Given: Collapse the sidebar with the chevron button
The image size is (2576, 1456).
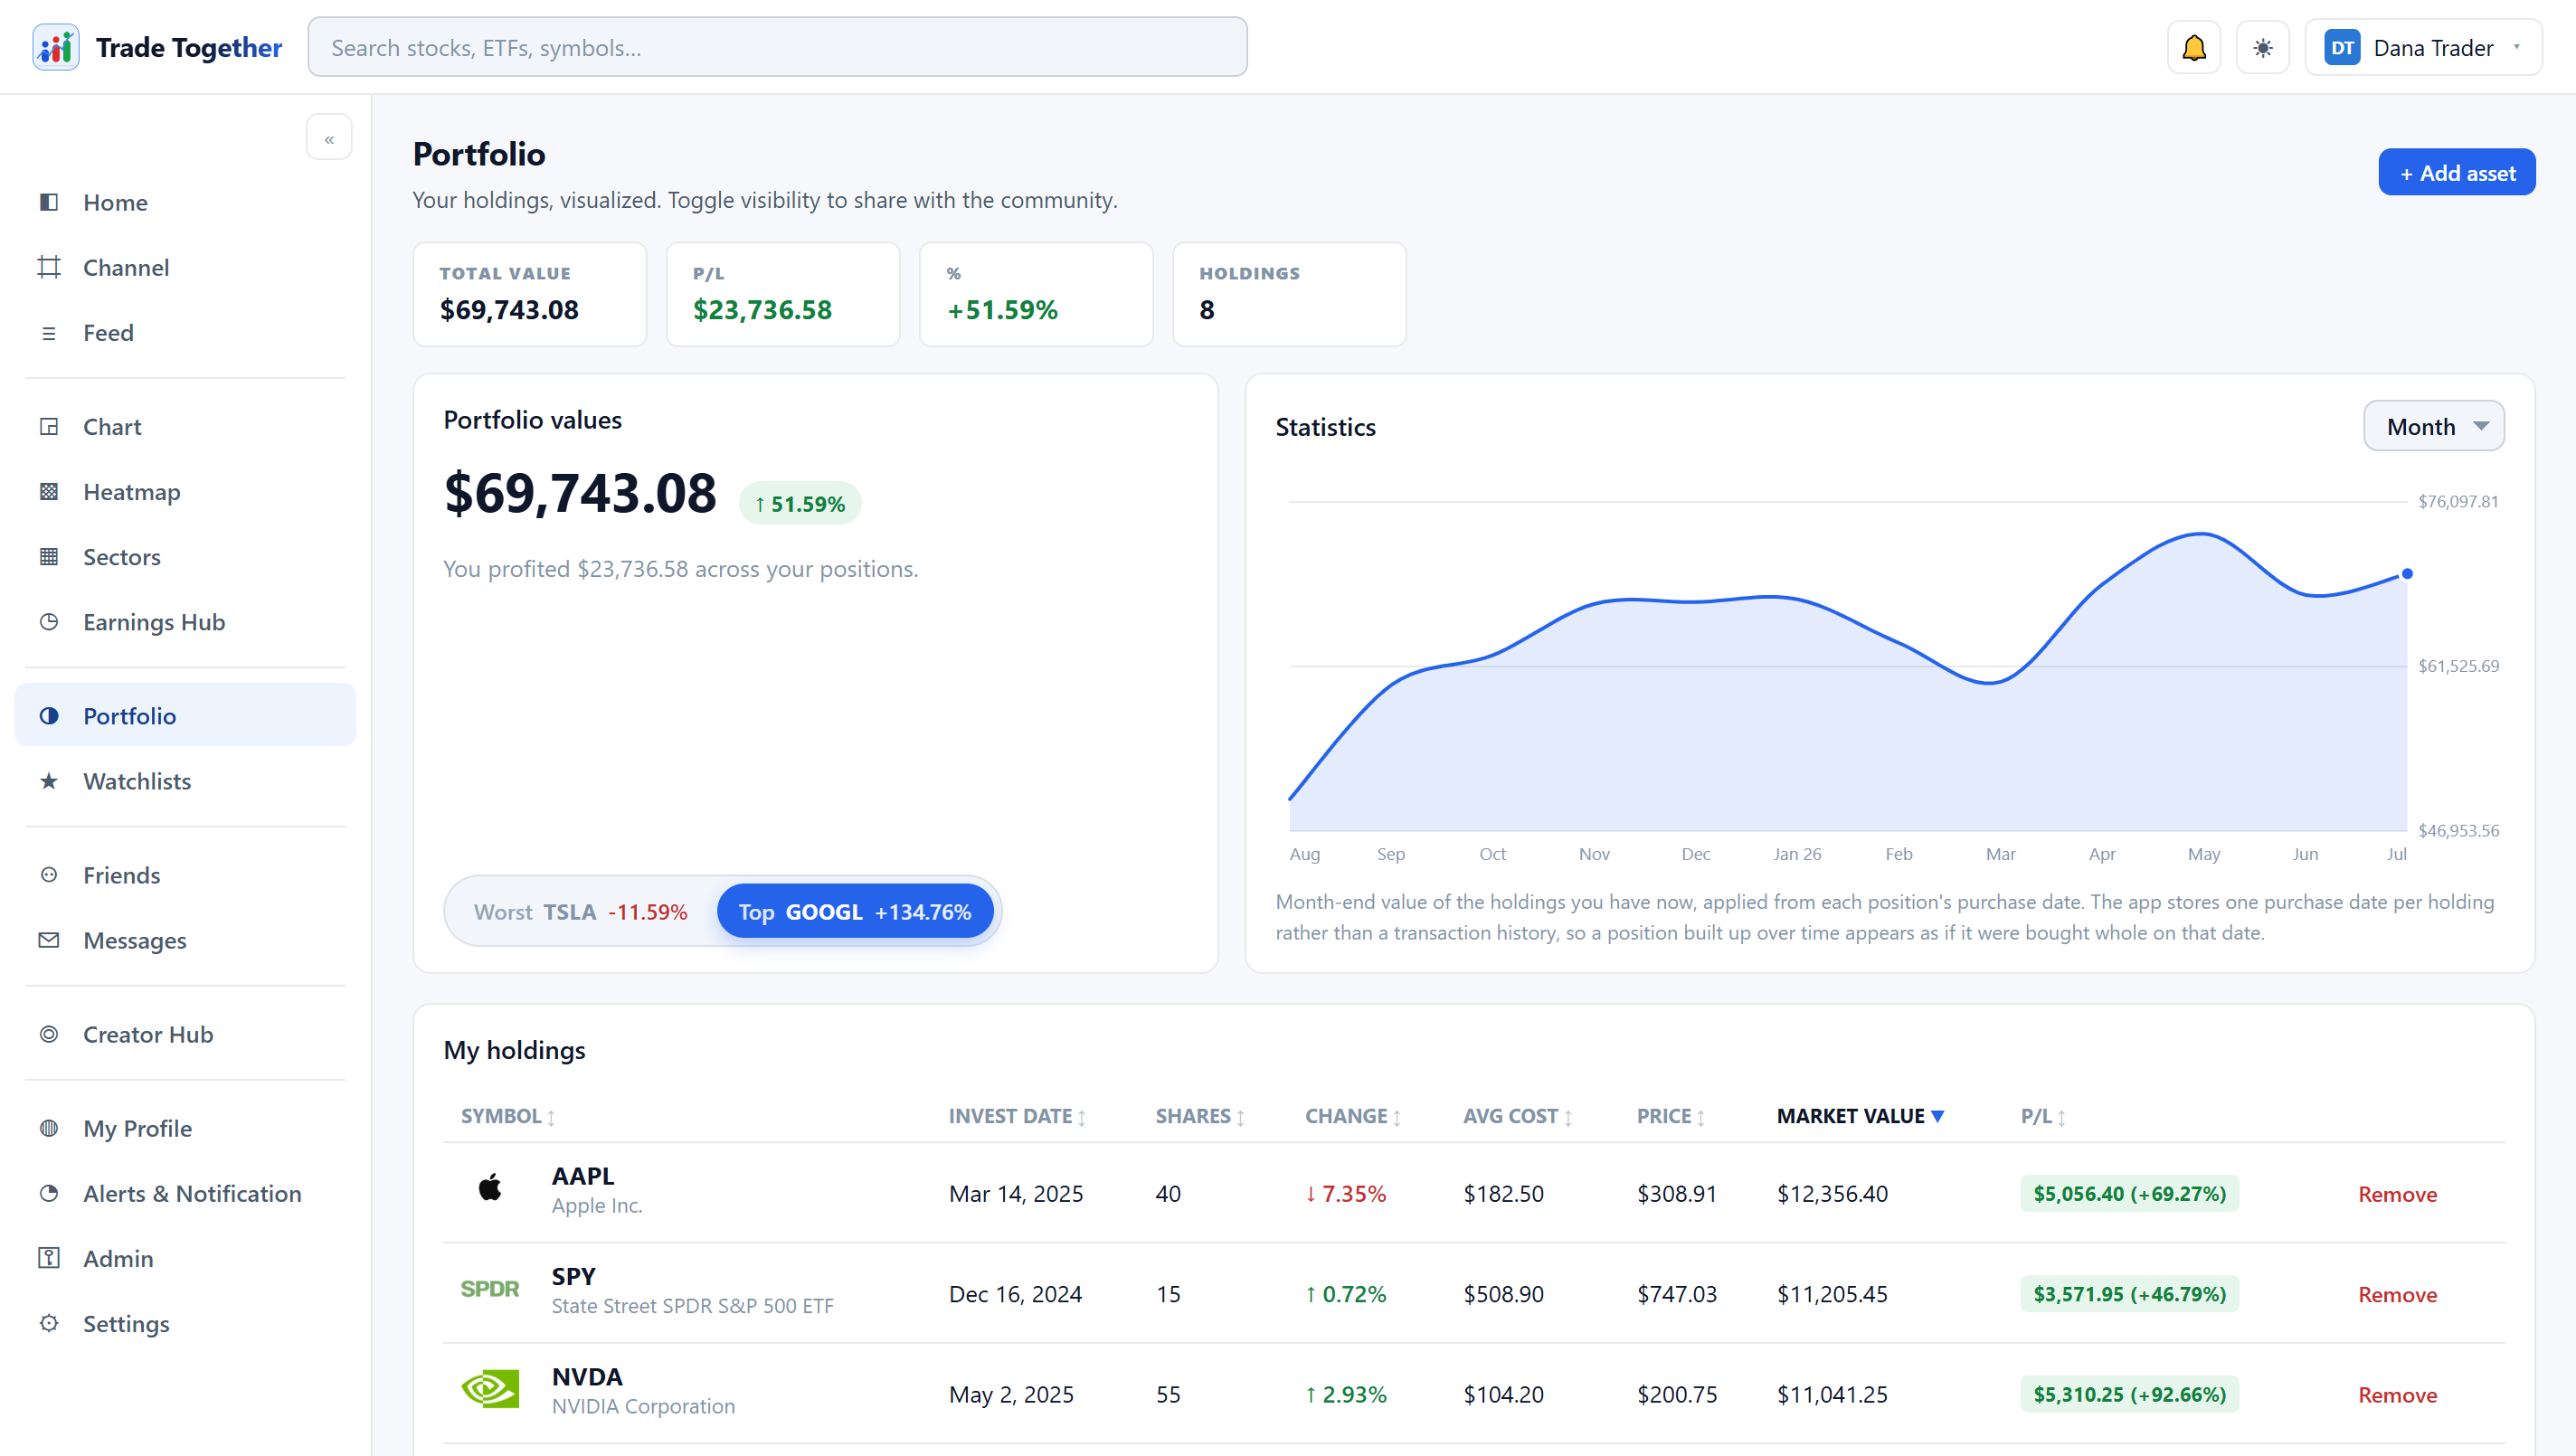Looking at the screenshot, I should tap(329, 138).
